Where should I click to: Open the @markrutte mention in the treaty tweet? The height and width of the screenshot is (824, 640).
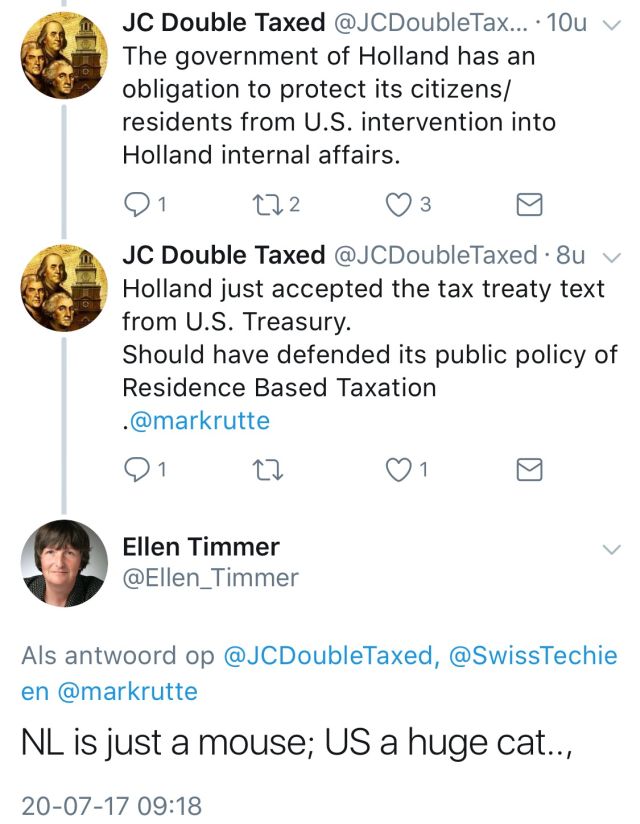(197, 420)
